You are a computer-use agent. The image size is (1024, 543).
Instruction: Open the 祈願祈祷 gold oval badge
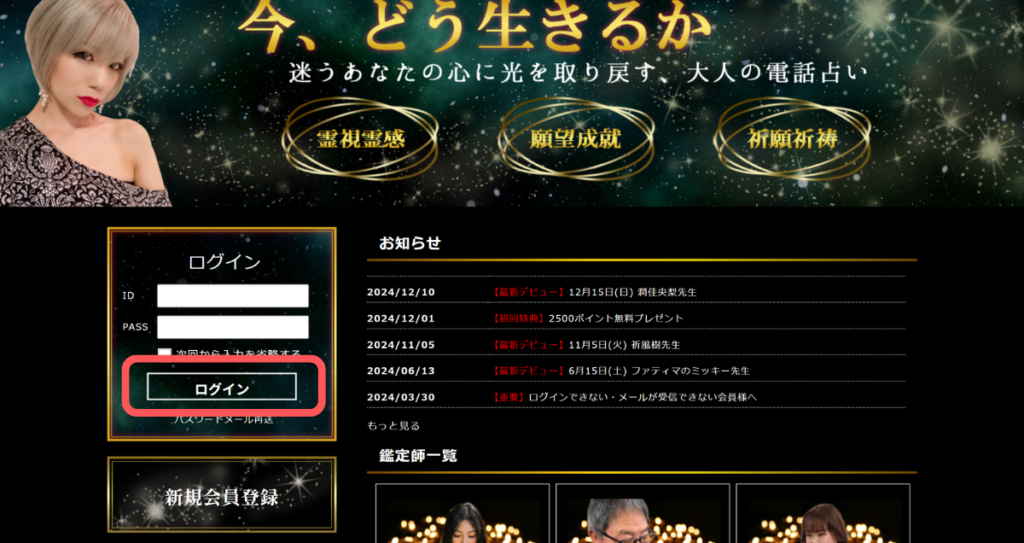pyautogui.click(x=792, y=139)
